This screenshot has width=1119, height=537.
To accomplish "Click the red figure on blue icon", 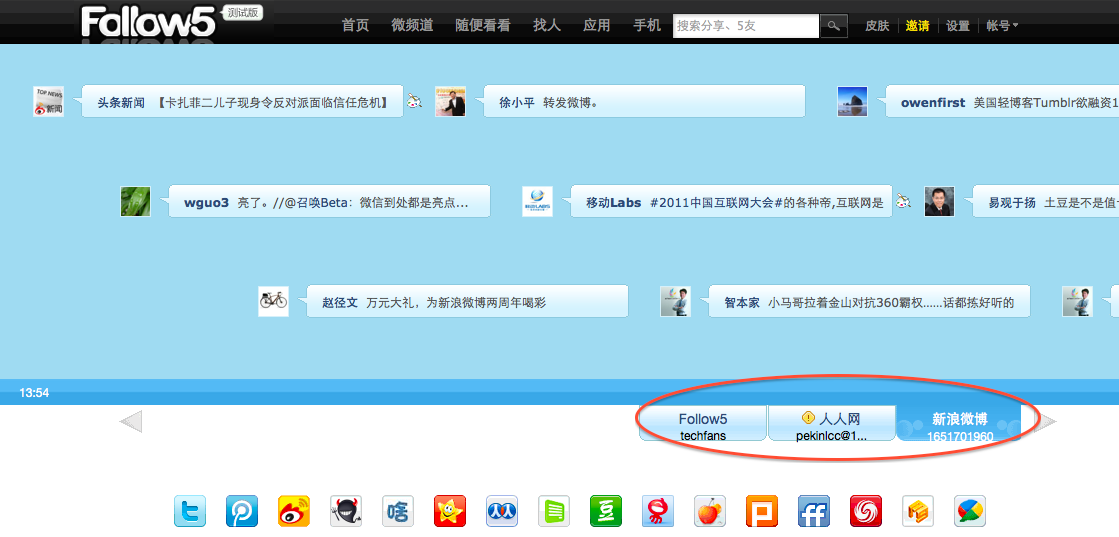I will click(x=658, y=511).
